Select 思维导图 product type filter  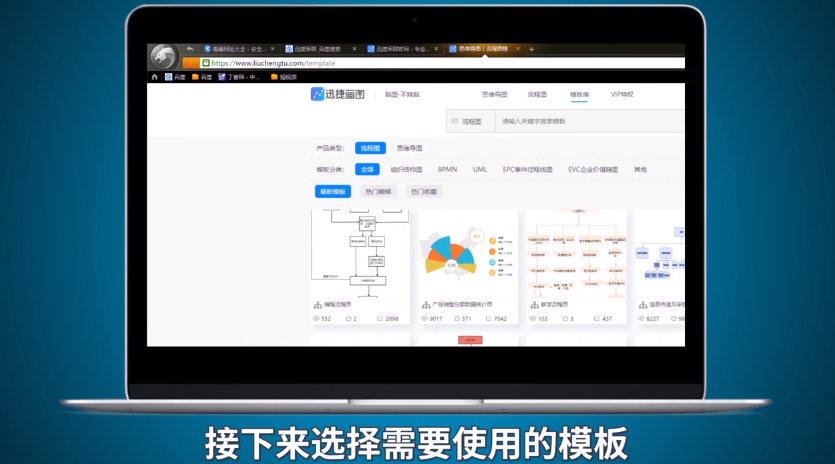pos(410,148)
